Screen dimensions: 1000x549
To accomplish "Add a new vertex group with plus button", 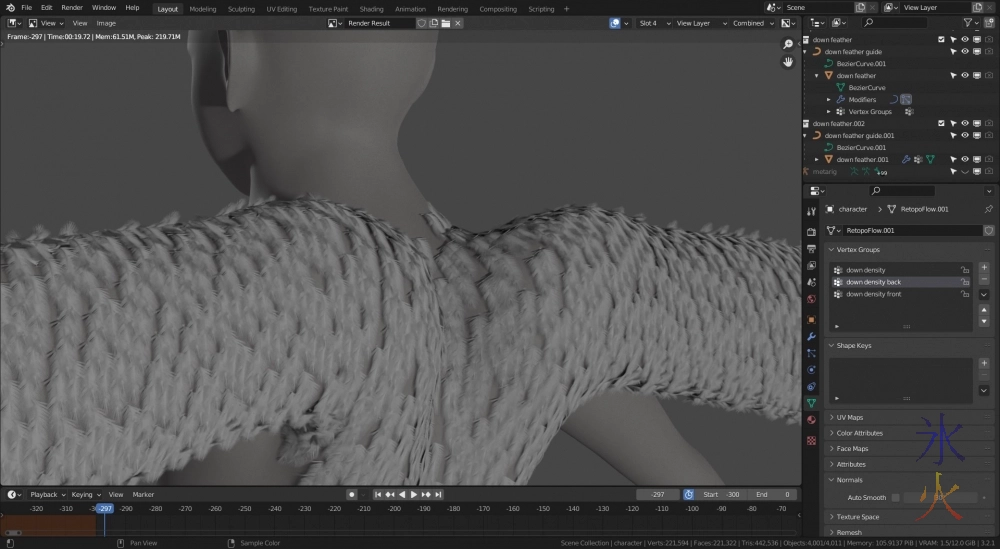I will 984,268.
